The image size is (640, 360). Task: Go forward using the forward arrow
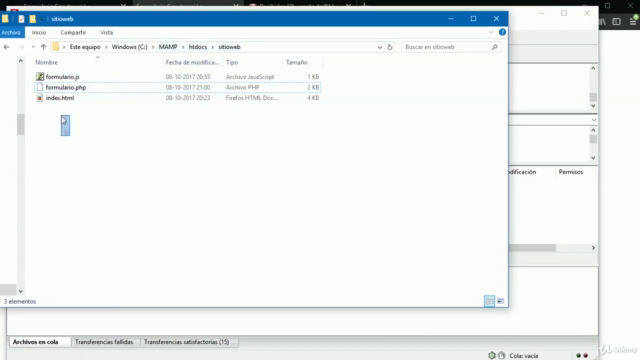pos(21,47)
